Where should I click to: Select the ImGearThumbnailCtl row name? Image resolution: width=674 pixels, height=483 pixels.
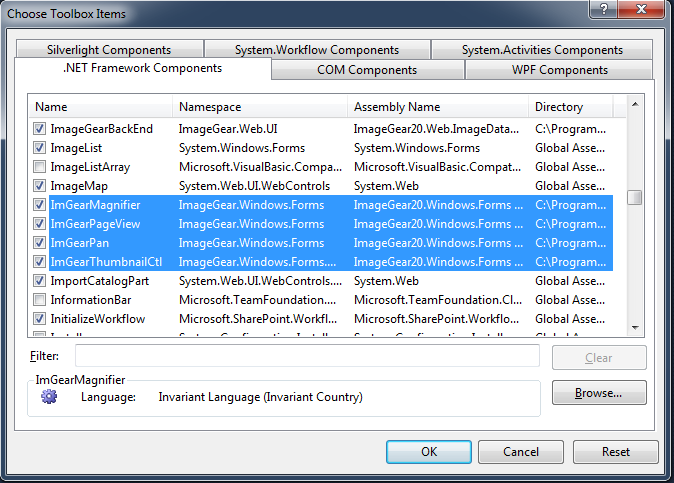point(106,262)
